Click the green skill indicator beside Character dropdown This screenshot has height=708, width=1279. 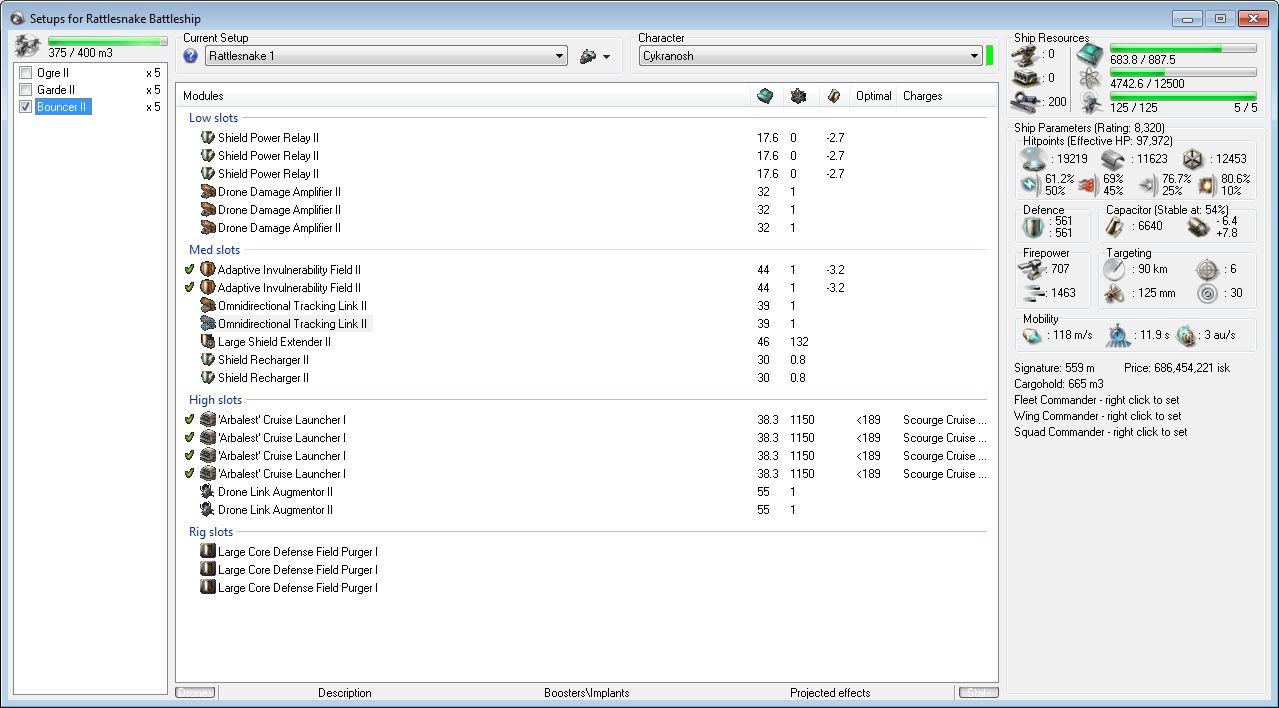989,56
